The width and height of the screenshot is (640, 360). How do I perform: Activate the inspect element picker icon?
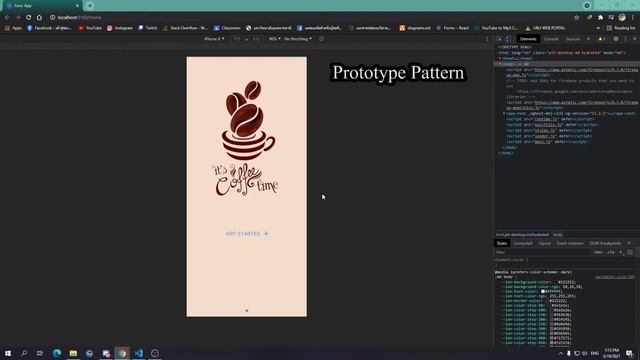click(x=499, y=39)
